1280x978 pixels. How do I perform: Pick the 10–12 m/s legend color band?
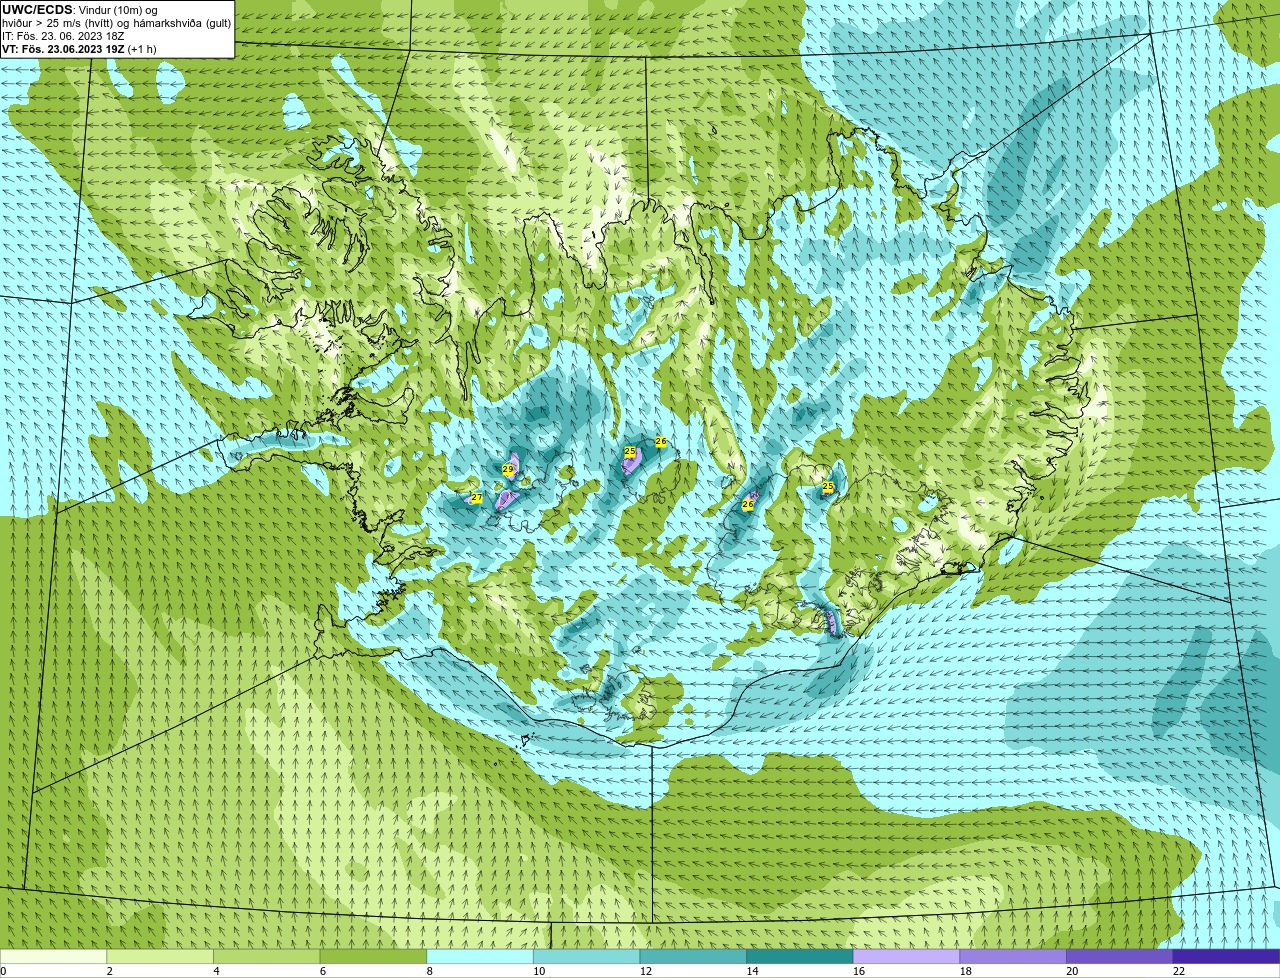[587, 956]
